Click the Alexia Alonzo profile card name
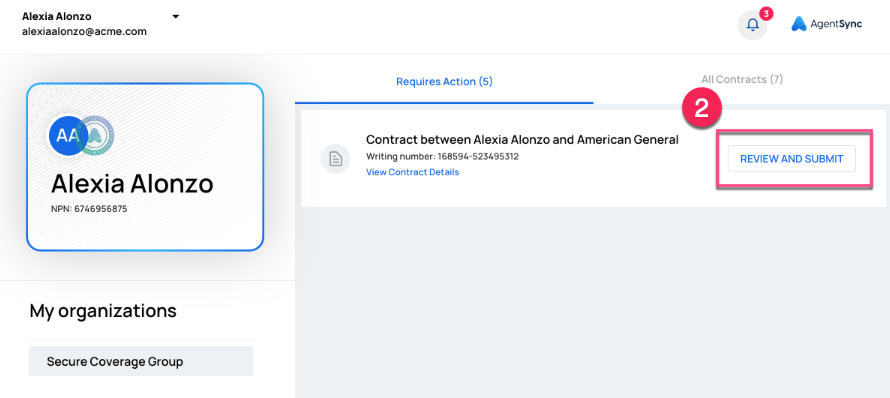890x398 pixels. click(x=132, y=183)
